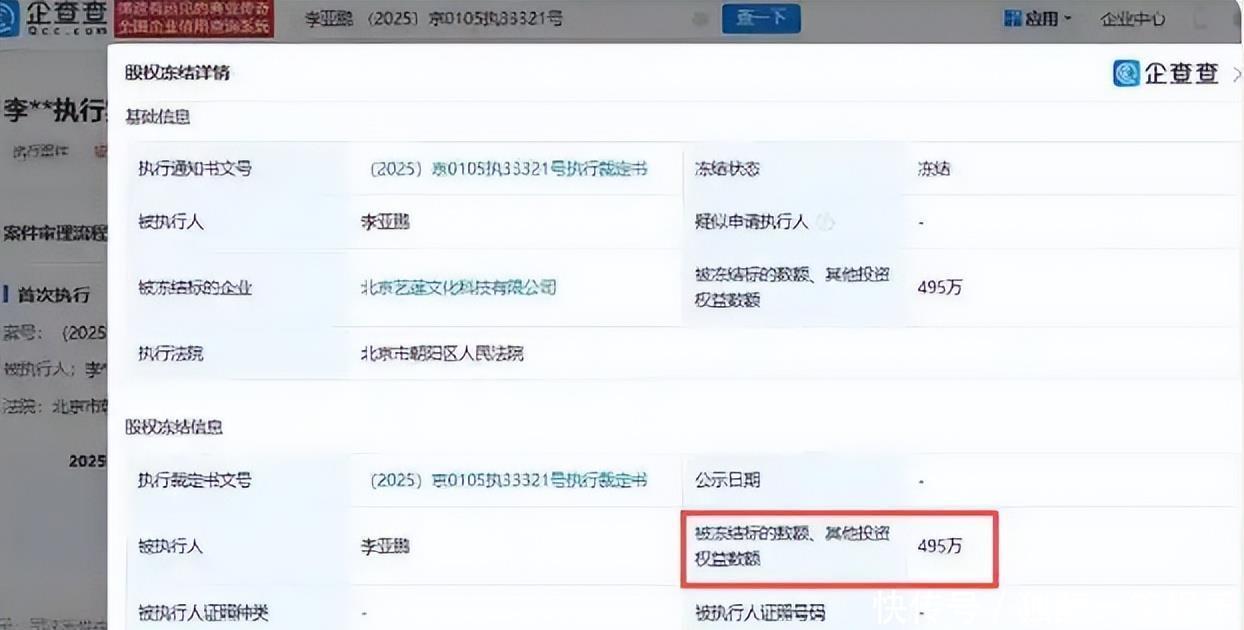Click the highlighted 495万 frozen amount value
This screenshot has width=1244, height=630.
click(x=939, y=547)
